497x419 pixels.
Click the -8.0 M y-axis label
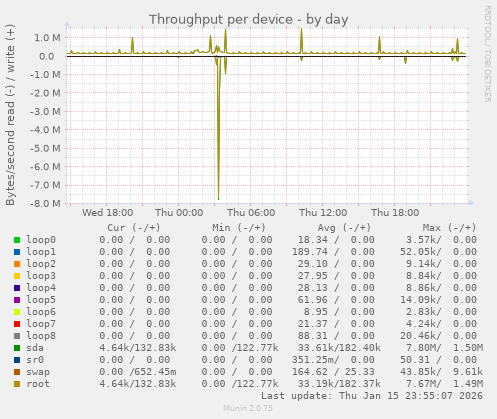45,203
